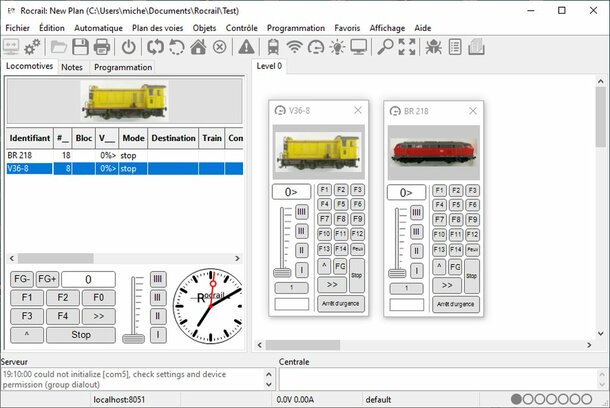The width and height of the screenshot is (610, 408).
Task: Click the home icon in toolbar
Action: [198, 47]
